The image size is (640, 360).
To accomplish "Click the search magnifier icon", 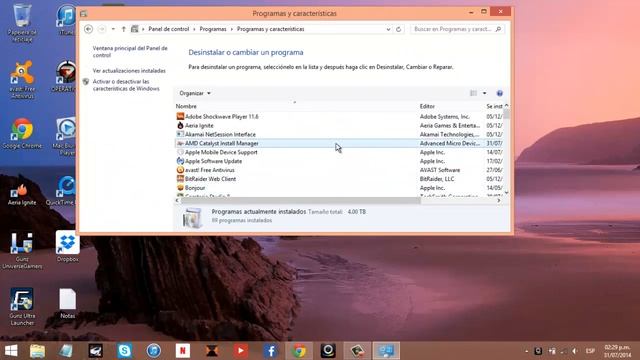I will [x=498, y=29].
